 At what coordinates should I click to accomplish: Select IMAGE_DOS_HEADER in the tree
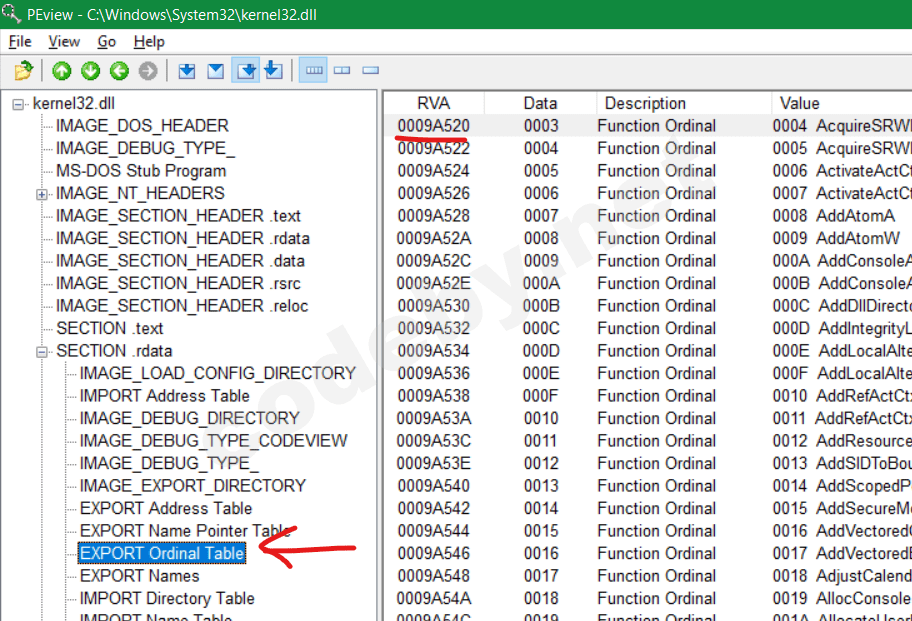click(x=142, y=126)
